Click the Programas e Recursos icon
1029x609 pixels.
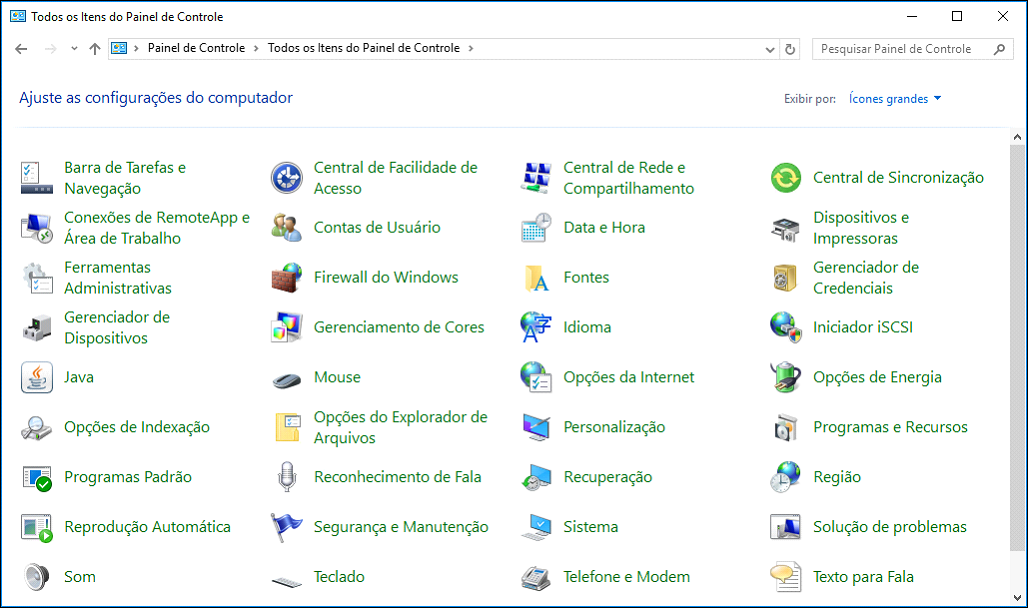coord(786,427)
